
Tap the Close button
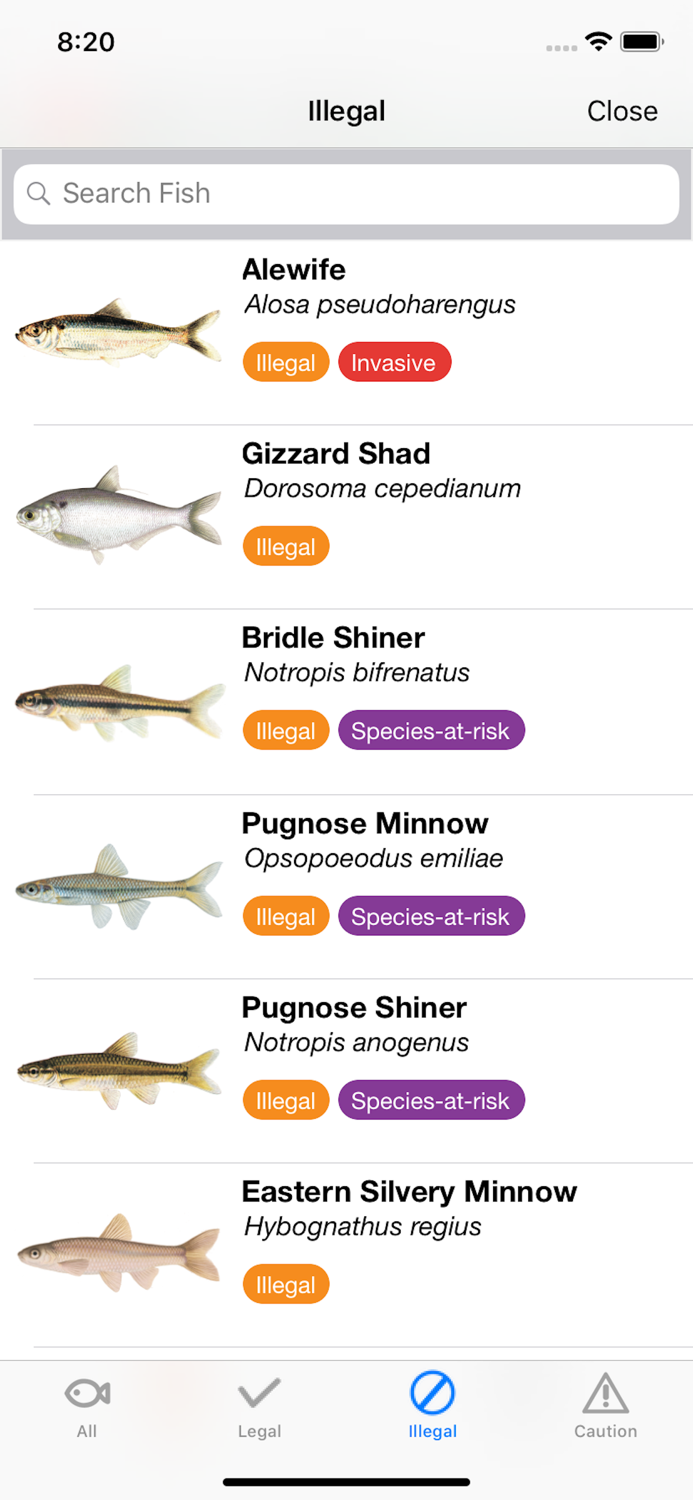pyautogui.click(x=622, y=111)
